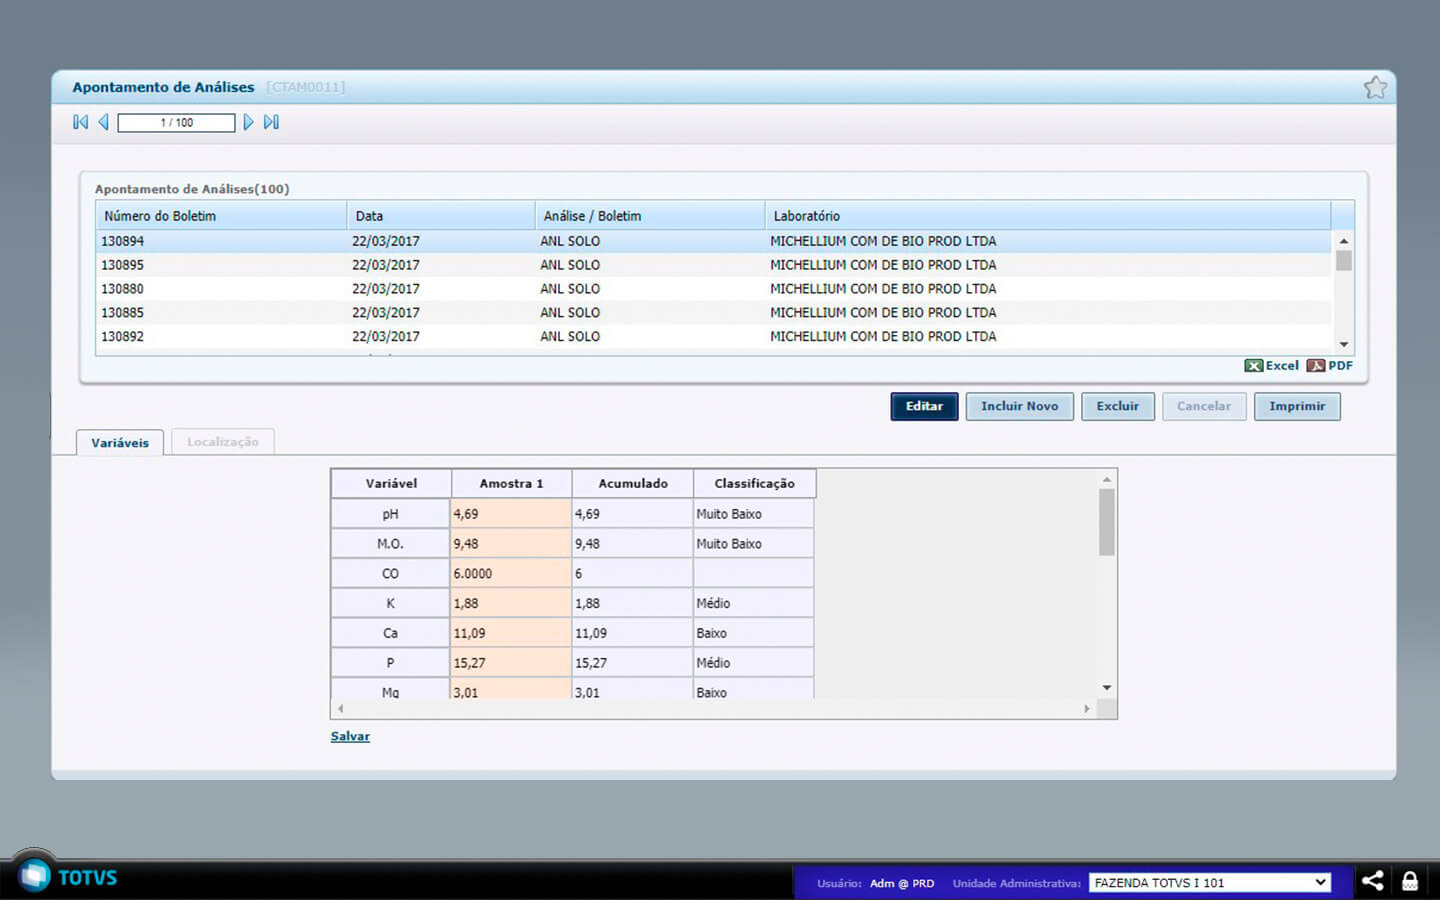Go to the first record
The image size is (1440, 900).
click(81, 122)
